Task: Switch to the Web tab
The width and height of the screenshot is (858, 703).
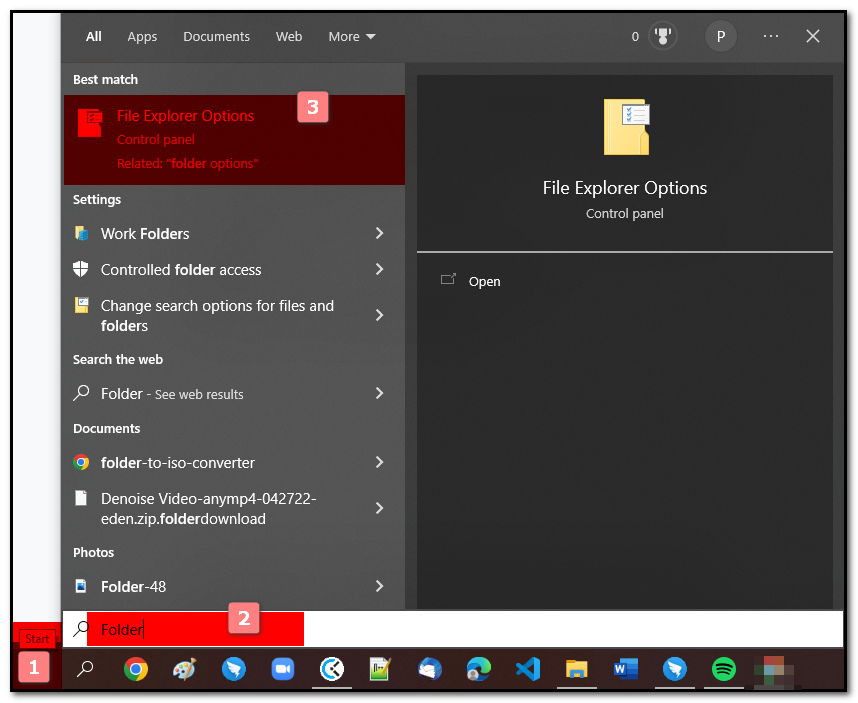Action: [289, 37]
